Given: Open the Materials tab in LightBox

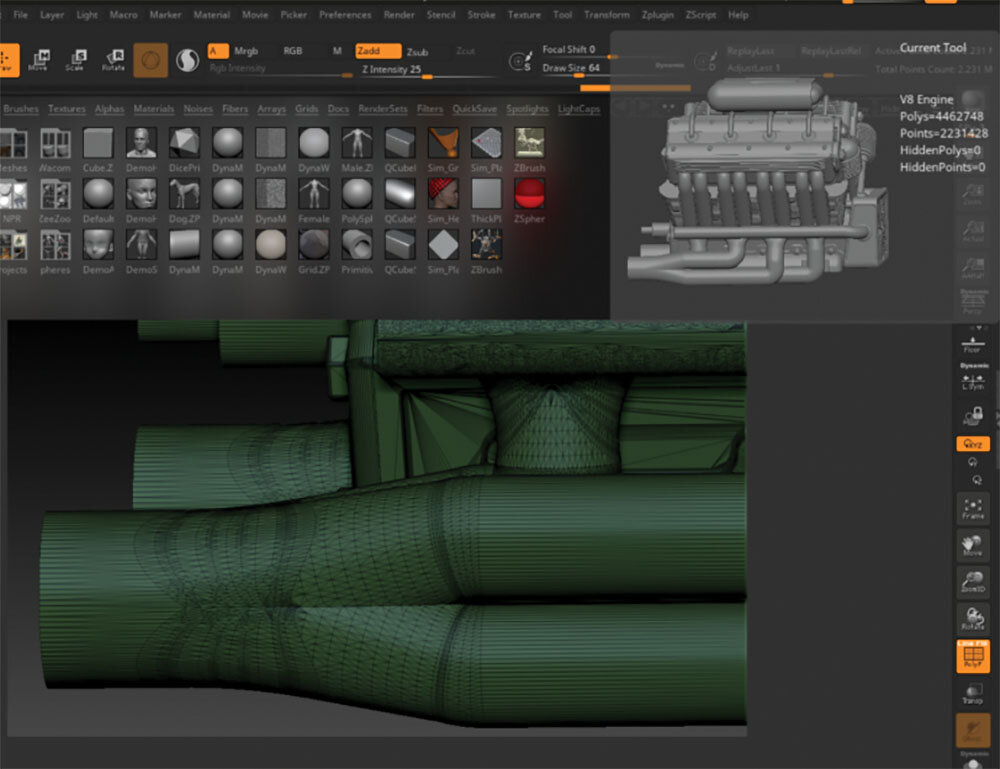Looking at the screenshot, I should click(154, 109).
